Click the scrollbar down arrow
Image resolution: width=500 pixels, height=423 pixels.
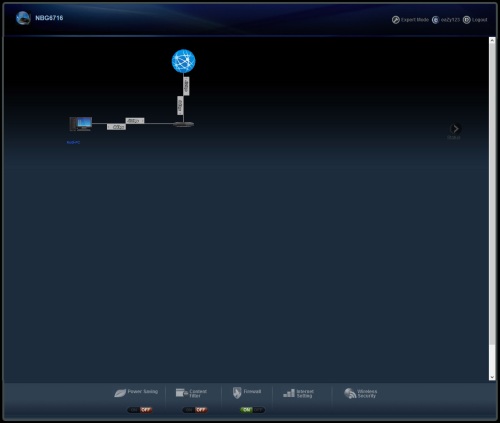point(492,377)
